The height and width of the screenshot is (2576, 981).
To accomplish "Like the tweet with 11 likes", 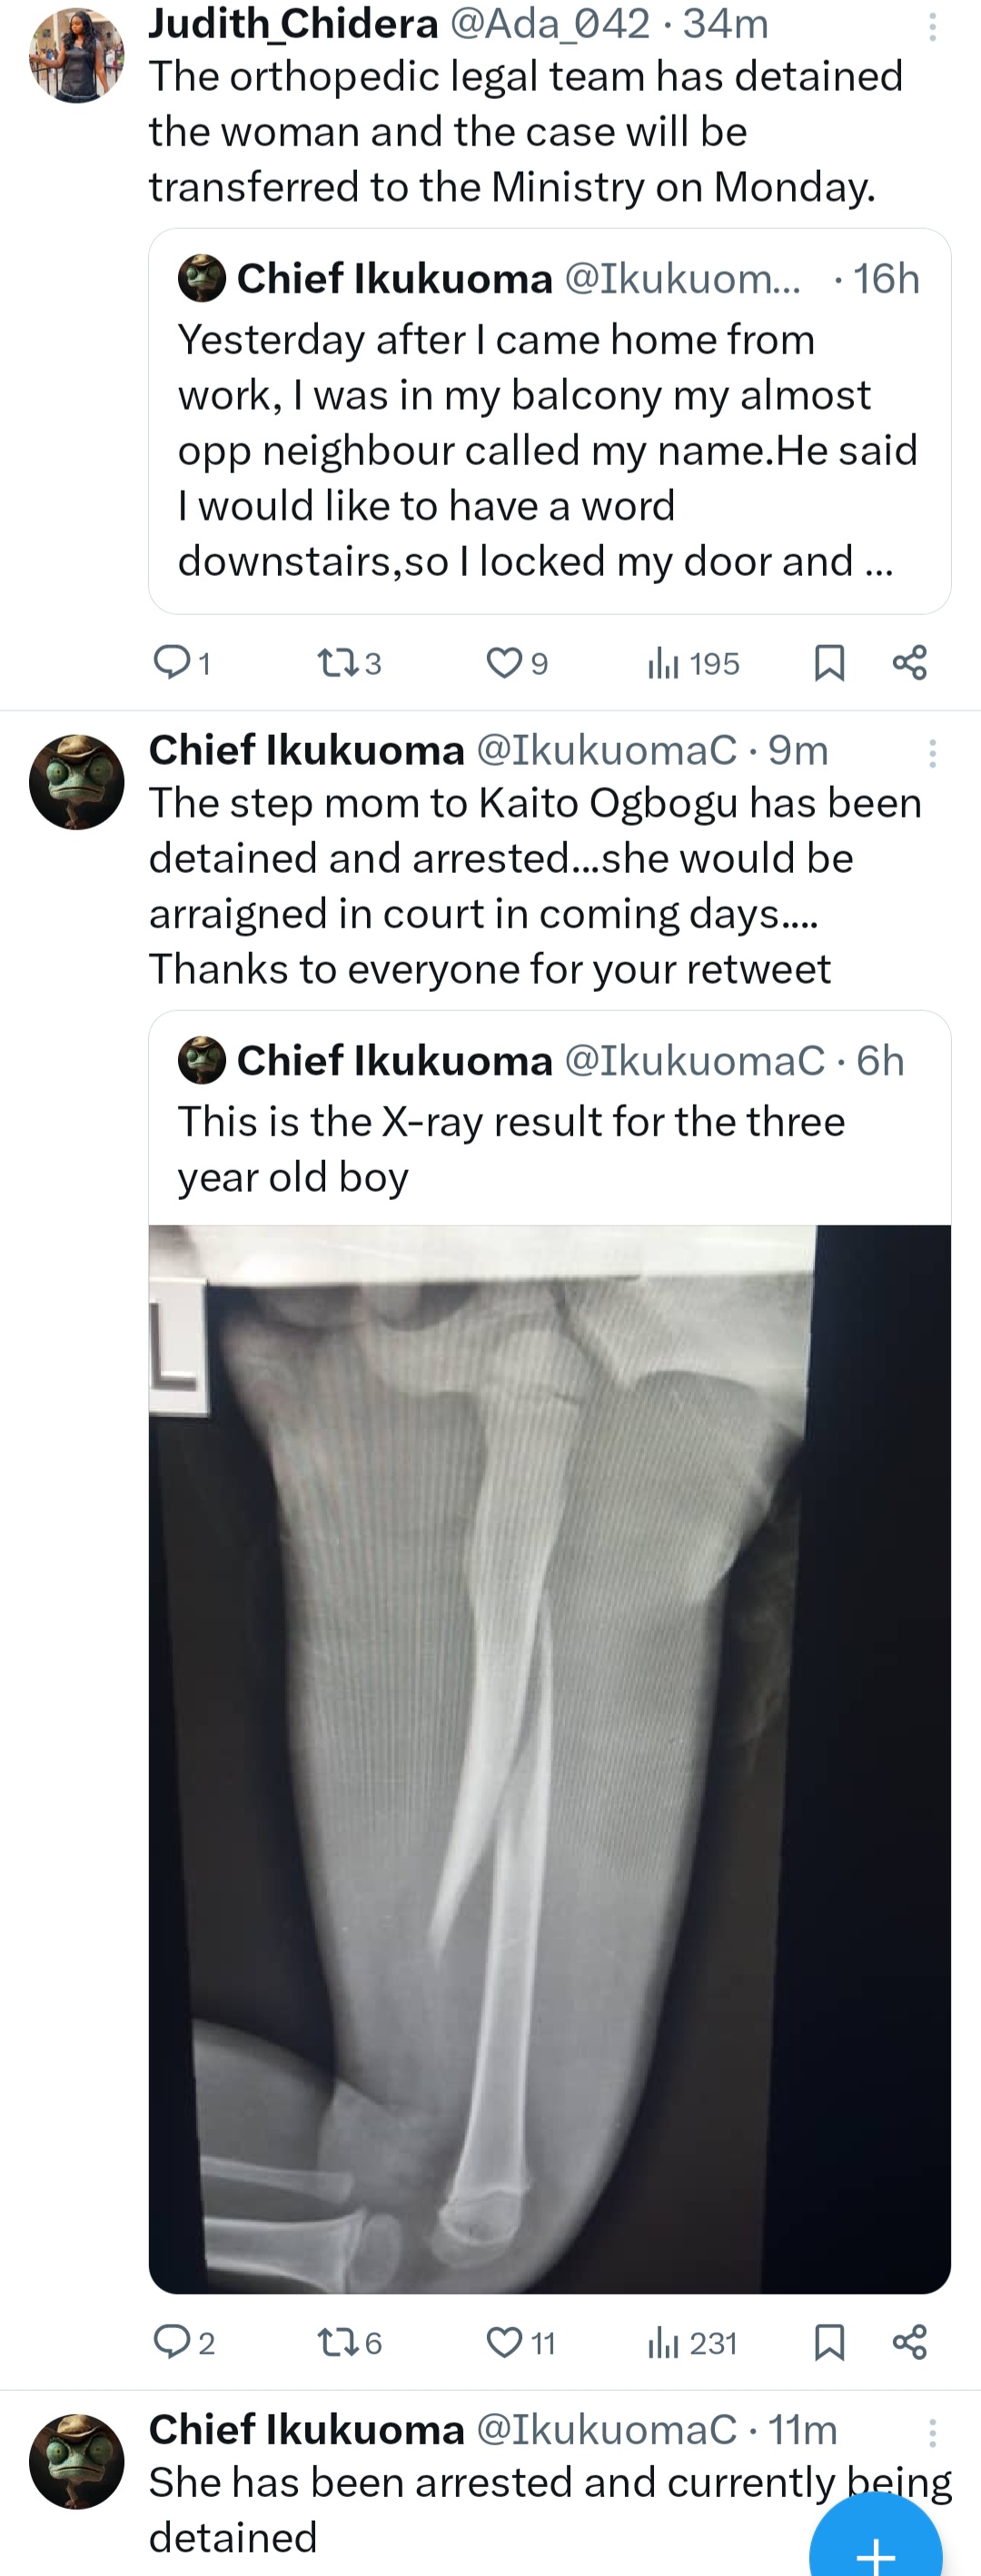I will pos(519,2342).
